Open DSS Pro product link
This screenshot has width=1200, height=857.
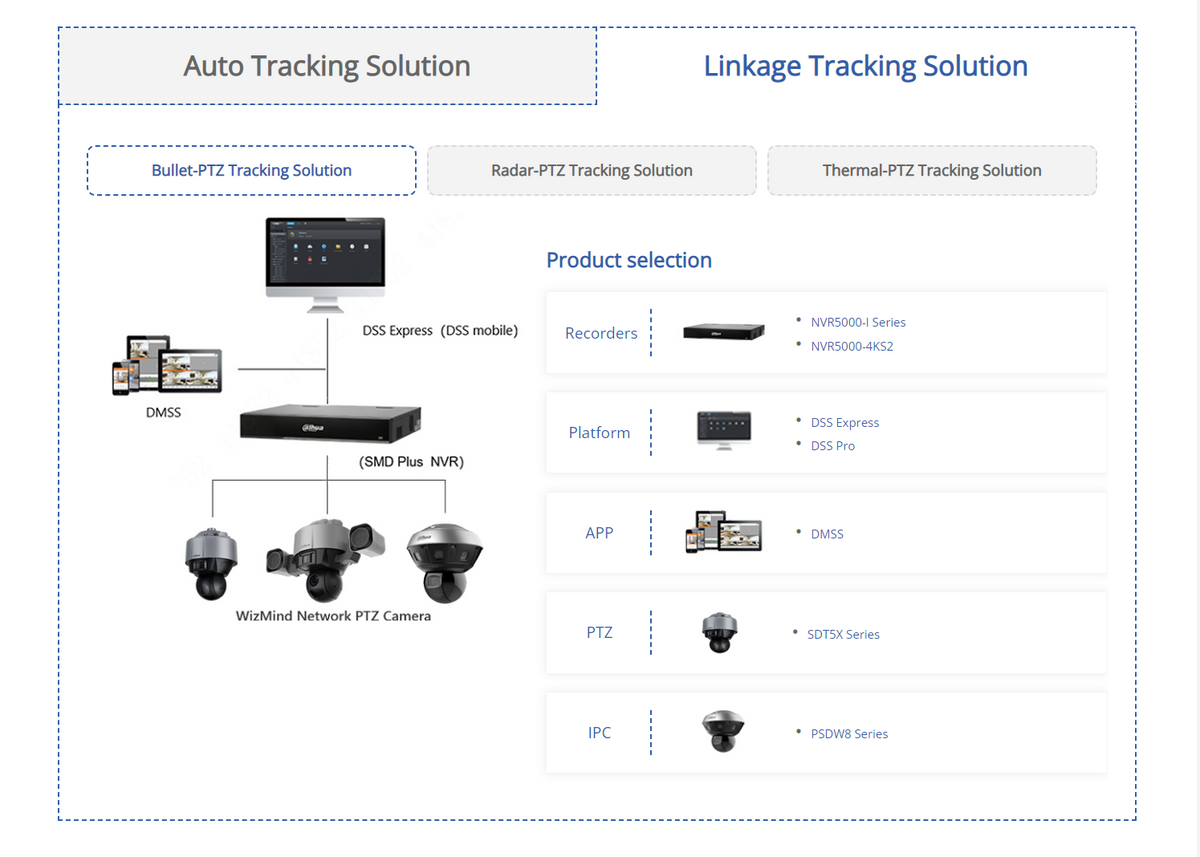(x=833, y=446)
